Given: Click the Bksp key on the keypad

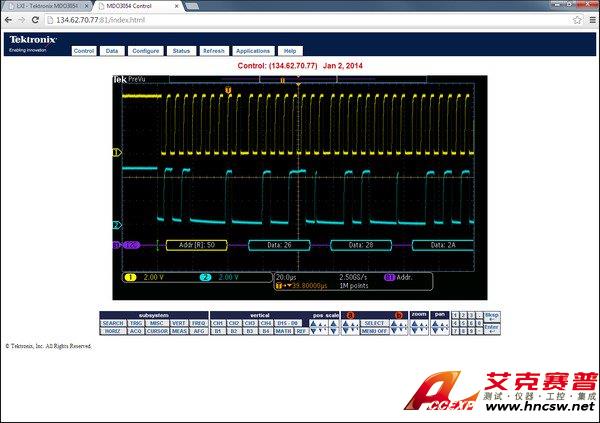Looking at the screenshot, I should [492, 317].
